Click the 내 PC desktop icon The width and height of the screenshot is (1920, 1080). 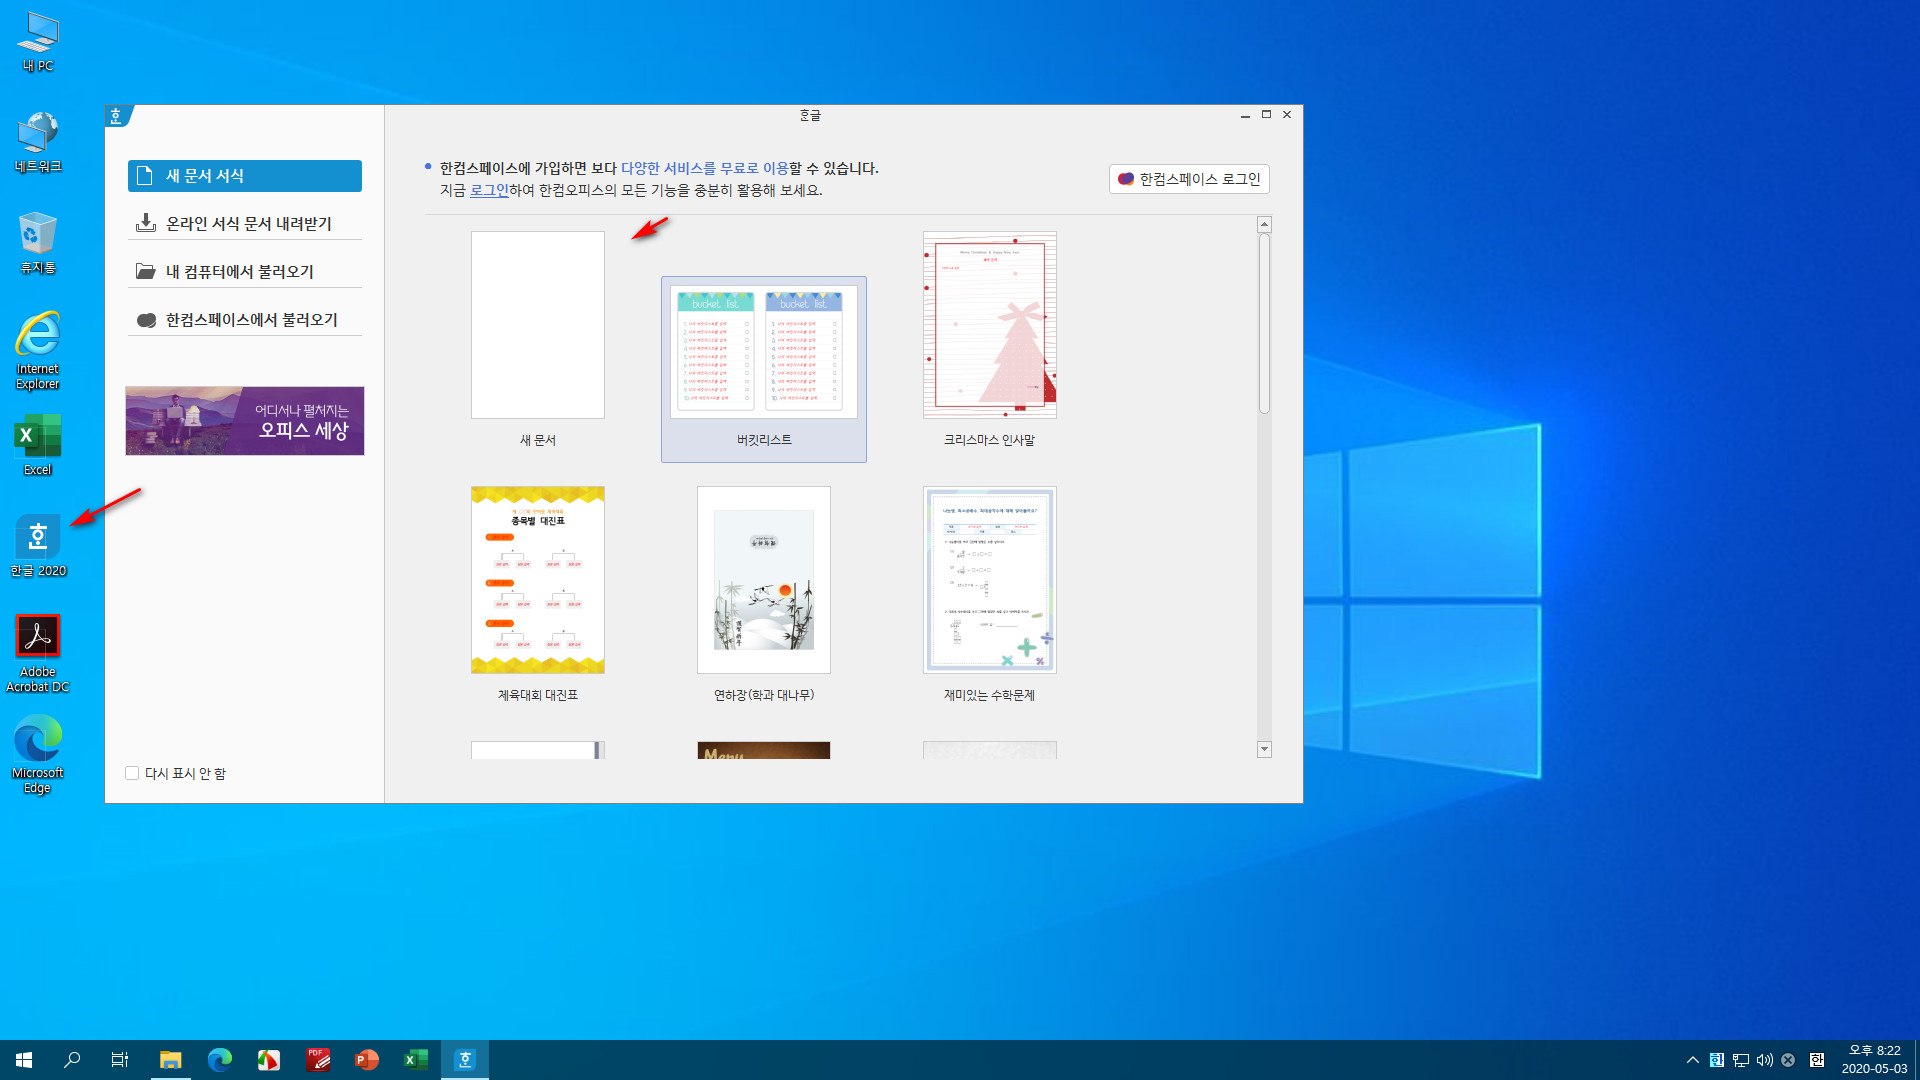pos(38,42)
